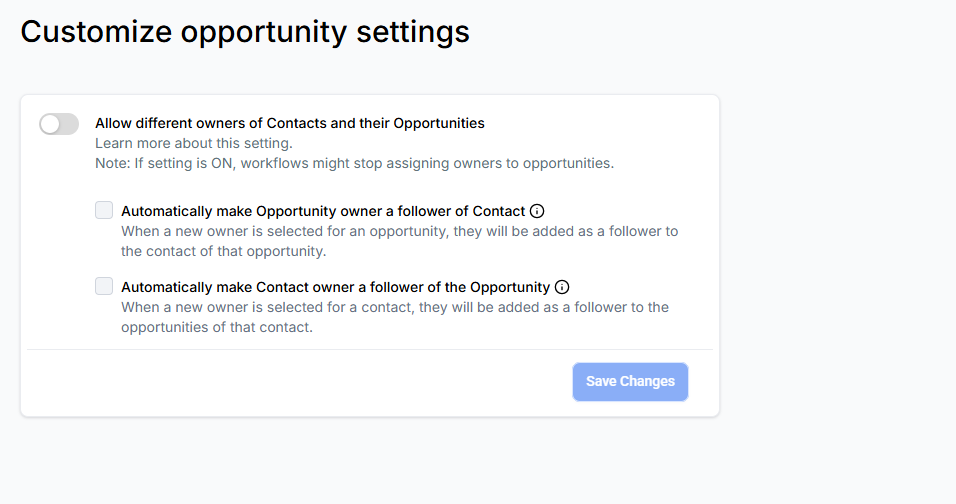This screenshot has height=504, width=956.
Task: Click empty footer area left of Save Changes
Action: click(x=300, y=382)
